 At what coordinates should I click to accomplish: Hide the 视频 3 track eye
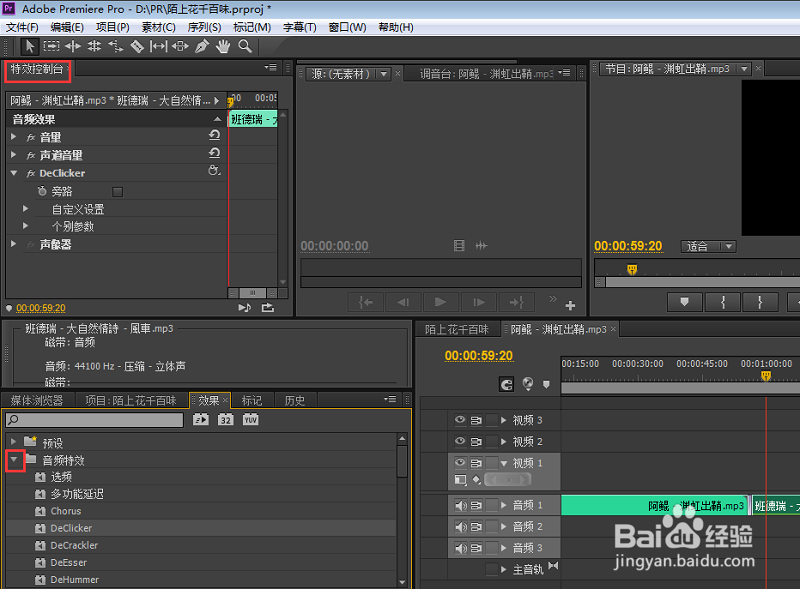460,420
